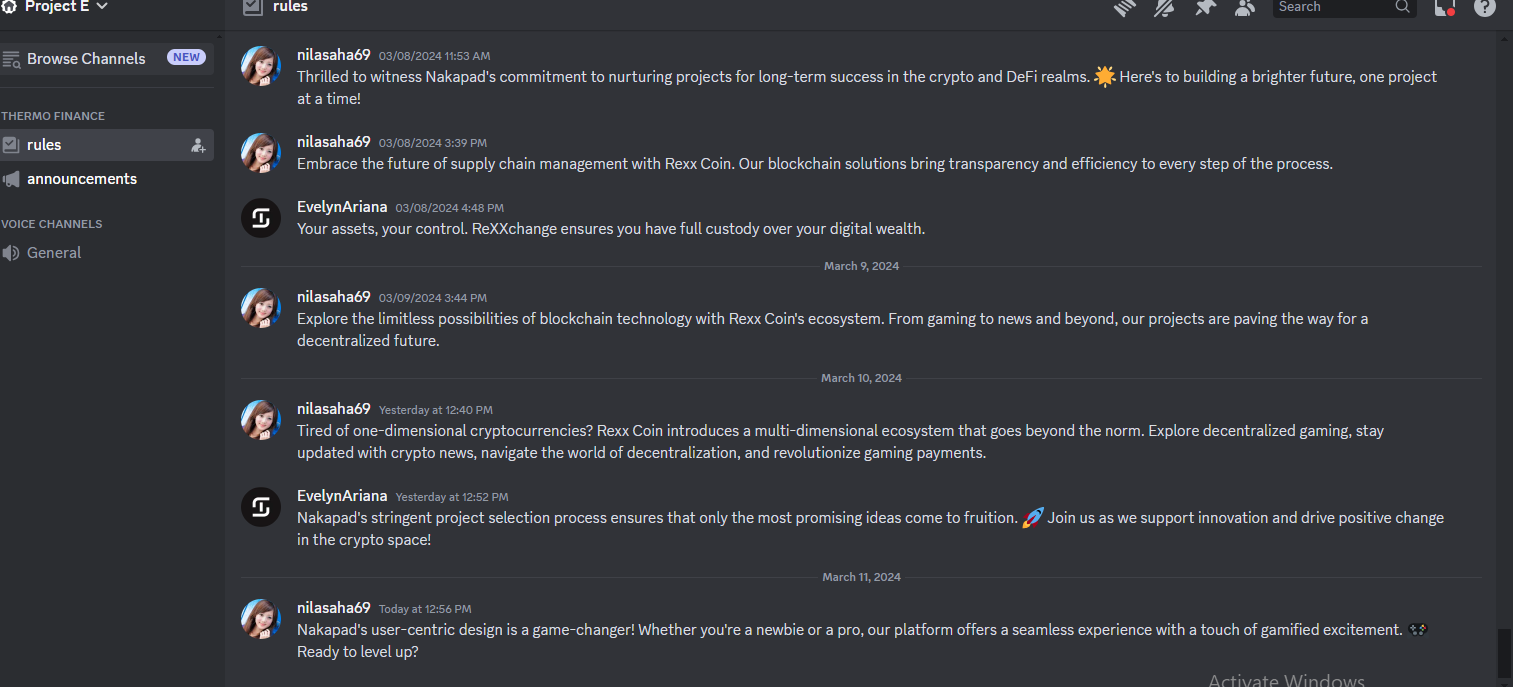The image size is (1513, 687).
Task: Collapse the VOICE CHANNELS category
Action: [52, 224]
